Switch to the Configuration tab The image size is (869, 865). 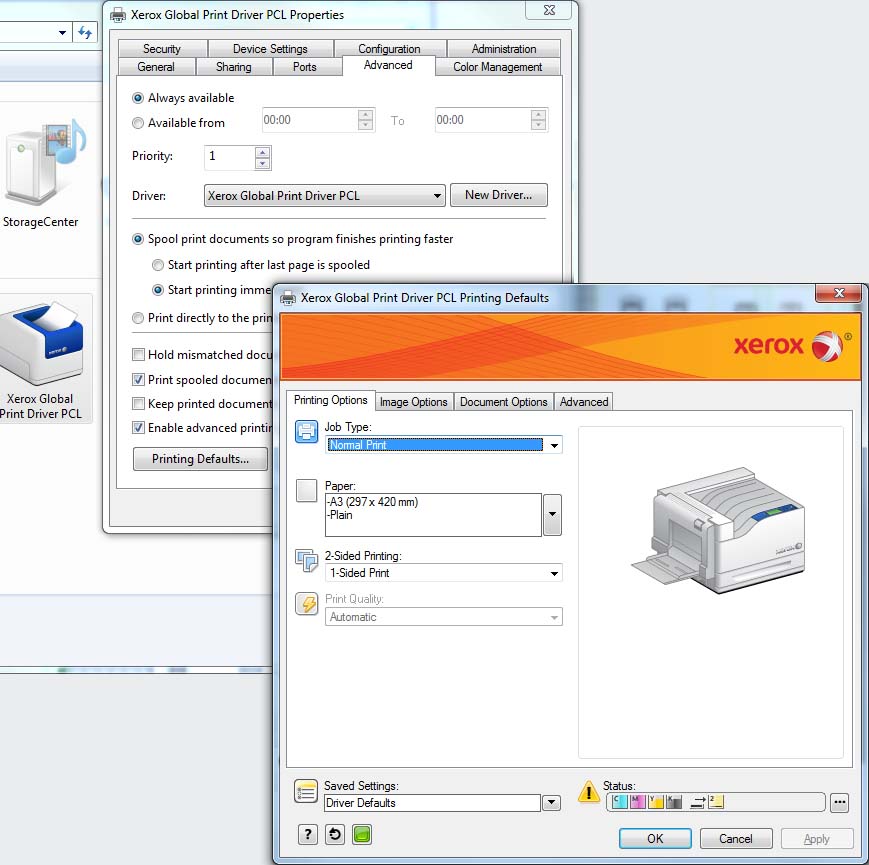(x=390, y=49)
